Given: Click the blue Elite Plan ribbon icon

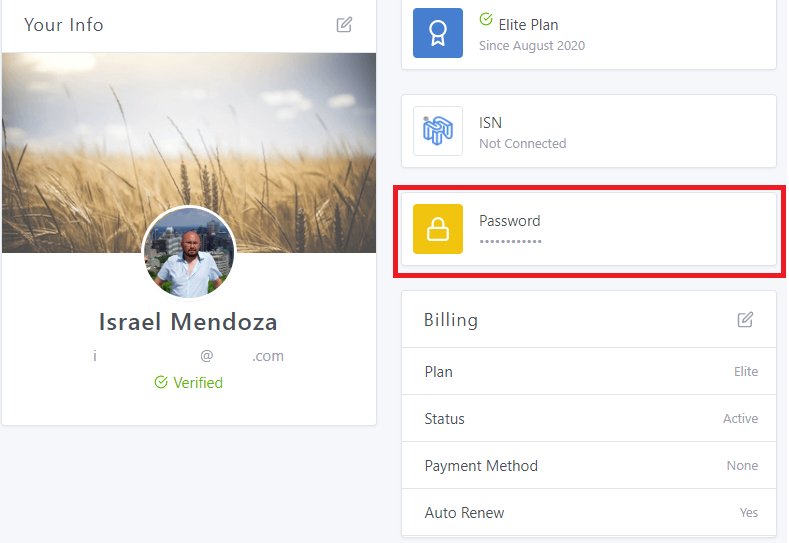Looking at the screenshot, I should tap(438, 33).
